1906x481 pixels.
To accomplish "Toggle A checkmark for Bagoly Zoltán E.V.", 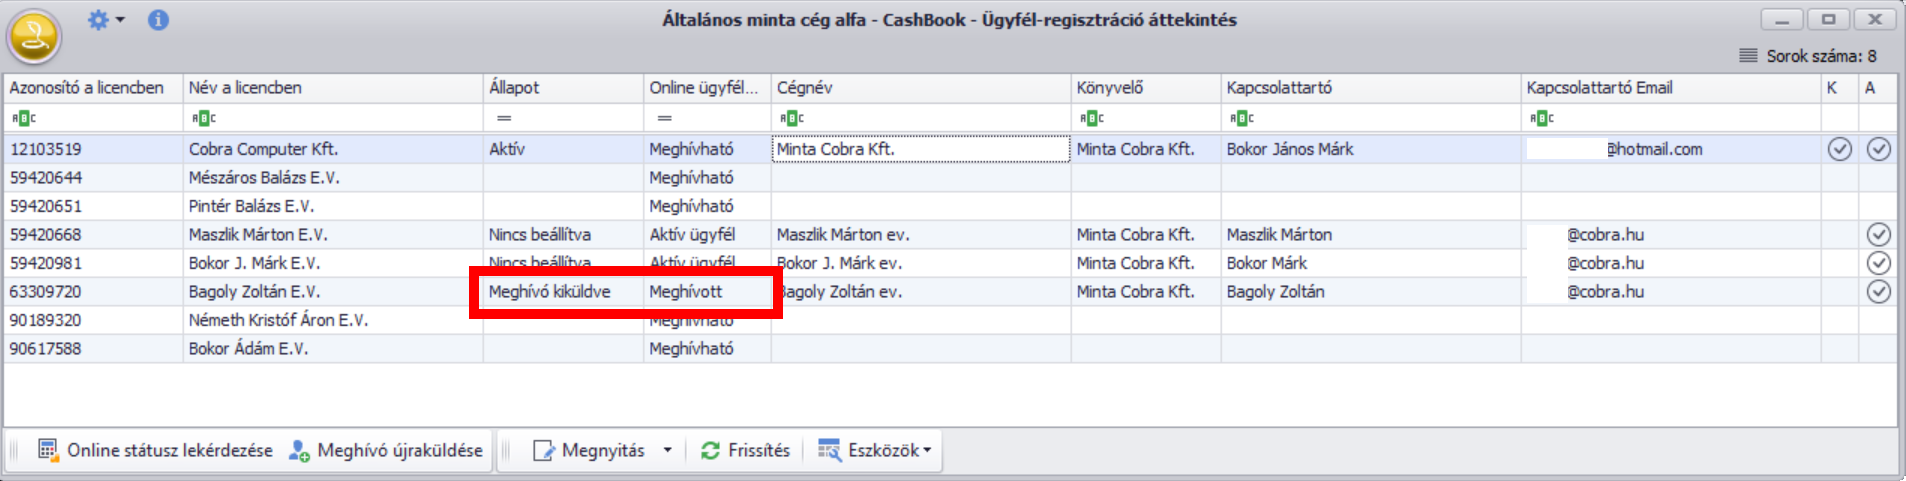I will [1879, 292].
